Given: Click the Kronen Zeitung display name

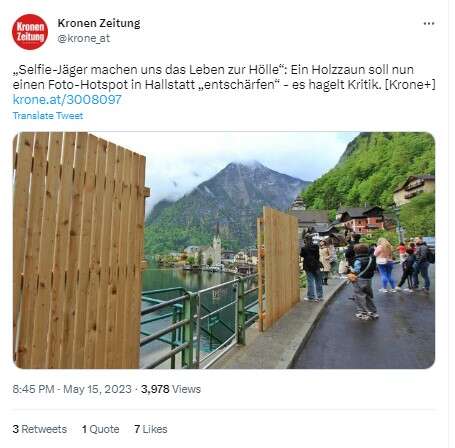Looking at the screenshot, I should [99, 23].
